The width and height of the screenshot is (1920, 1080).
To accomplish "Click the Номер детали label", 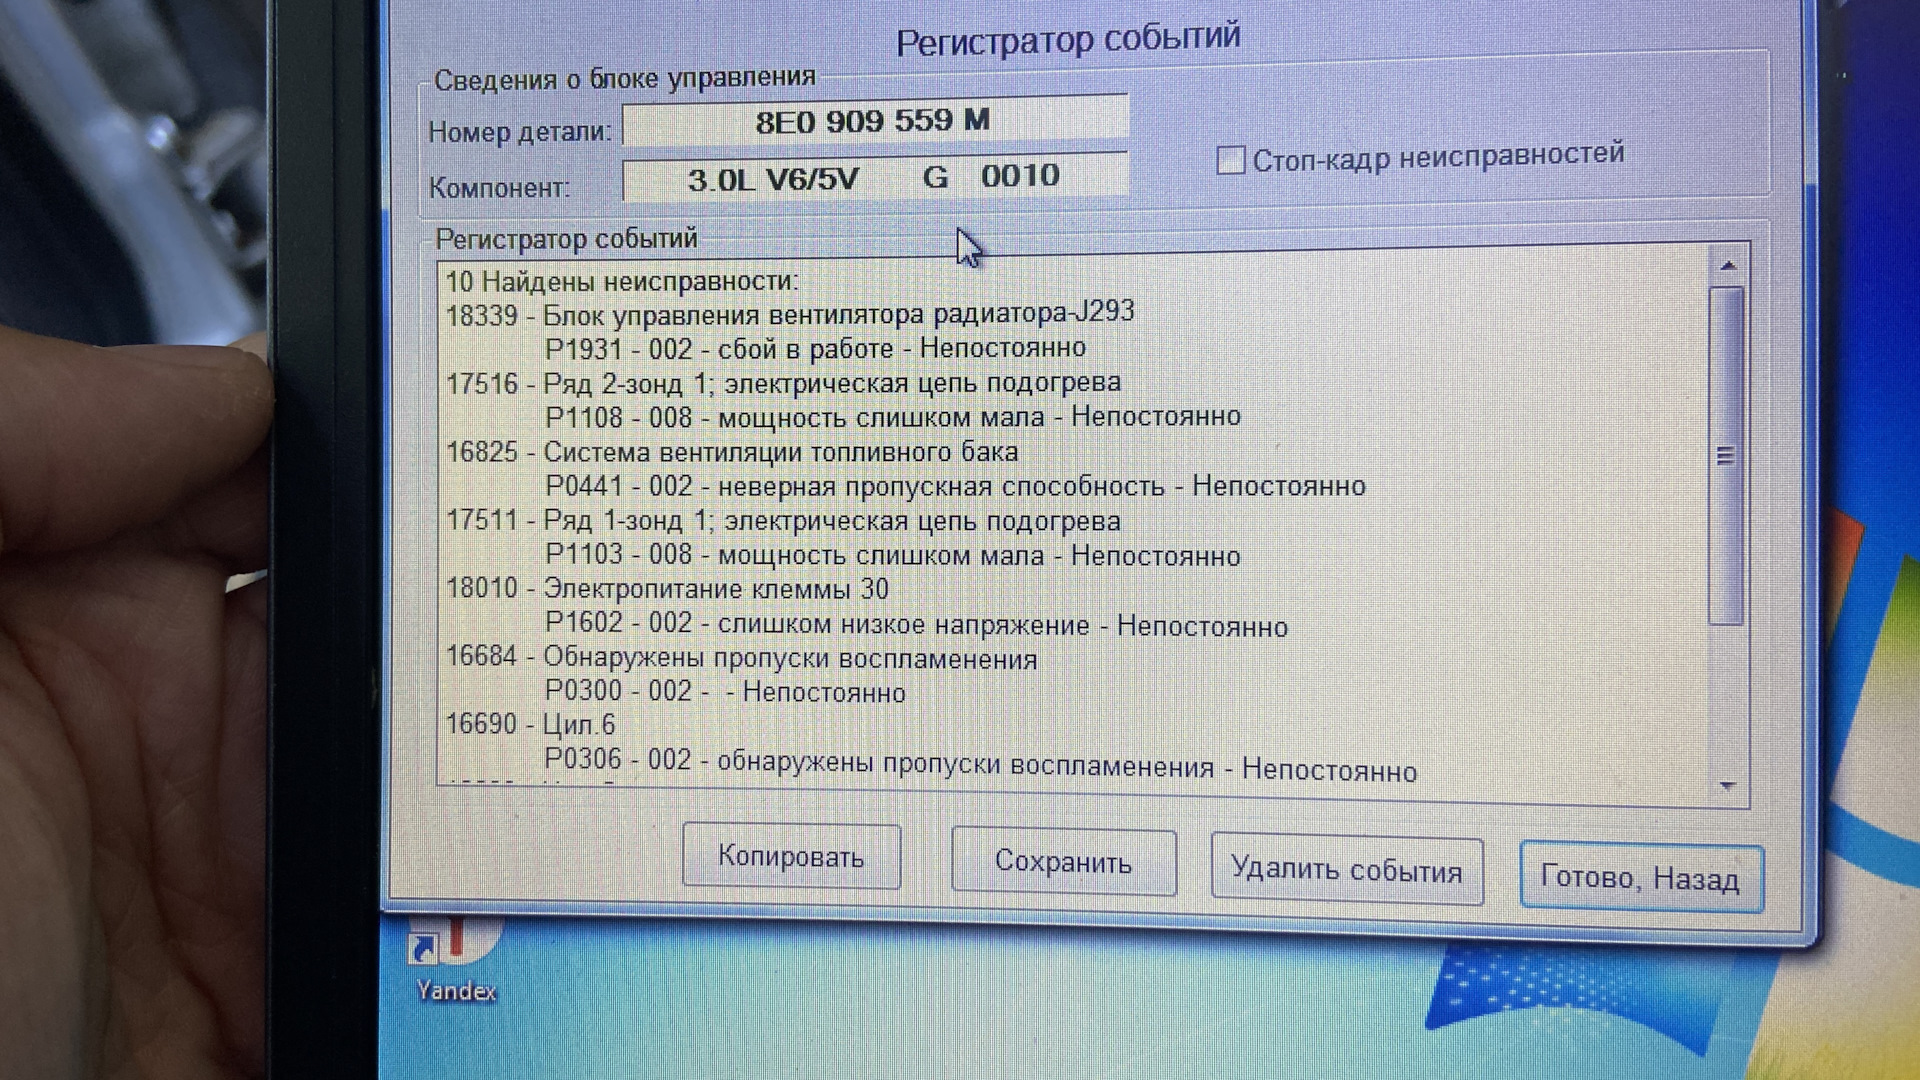I will click(519, 131).
